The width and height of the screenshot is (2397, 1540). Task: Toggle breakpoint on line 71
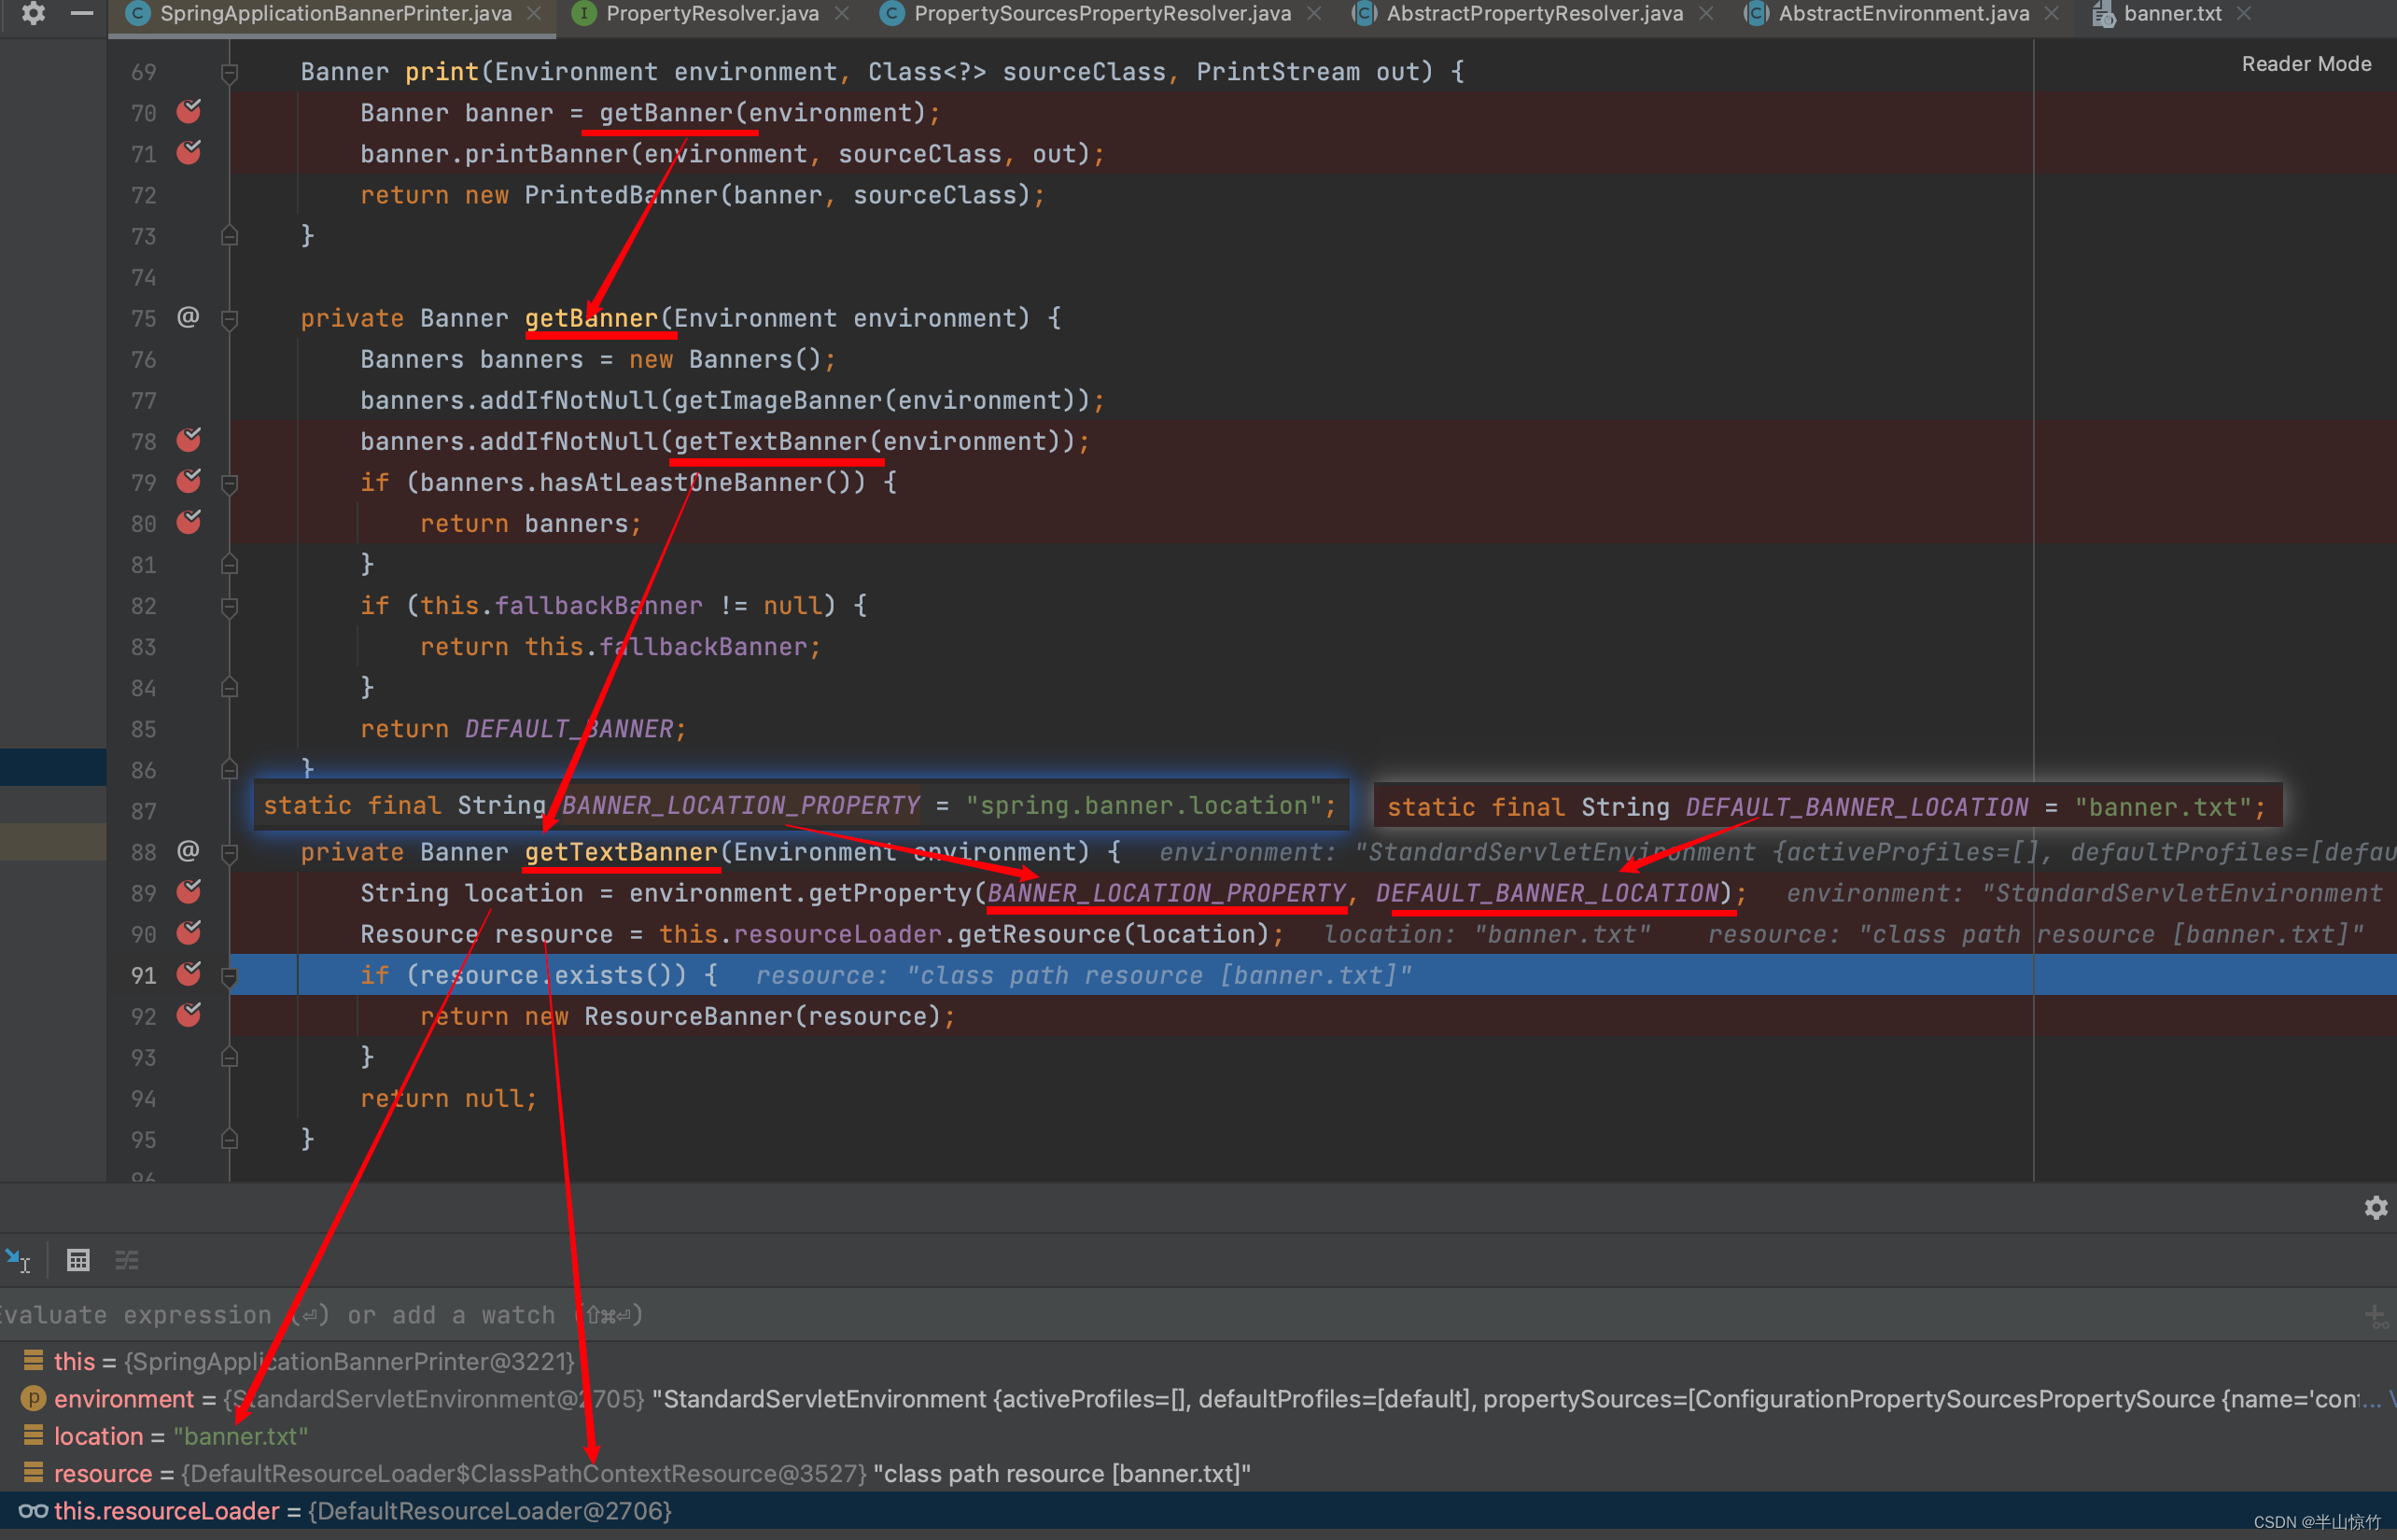pos(189,153)
